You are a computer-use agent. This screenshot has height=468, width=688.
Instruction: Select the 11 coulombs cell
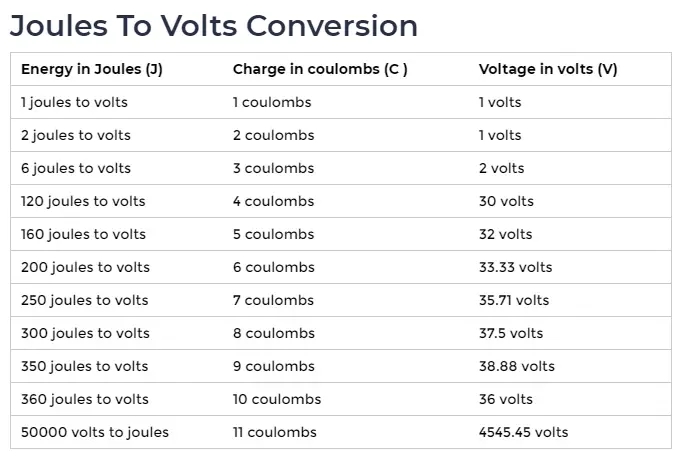coord(275,432)
